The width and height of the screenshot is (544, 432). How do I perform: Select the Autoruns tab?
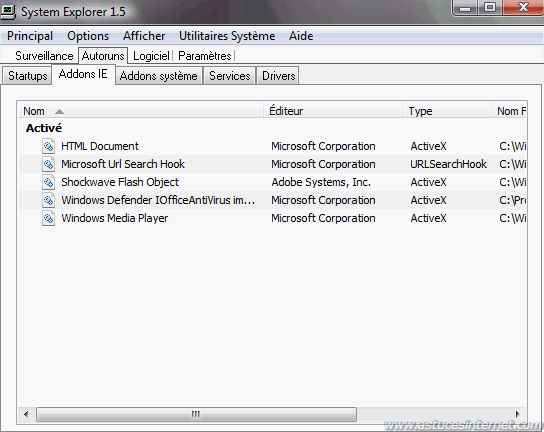coord(103,56)
